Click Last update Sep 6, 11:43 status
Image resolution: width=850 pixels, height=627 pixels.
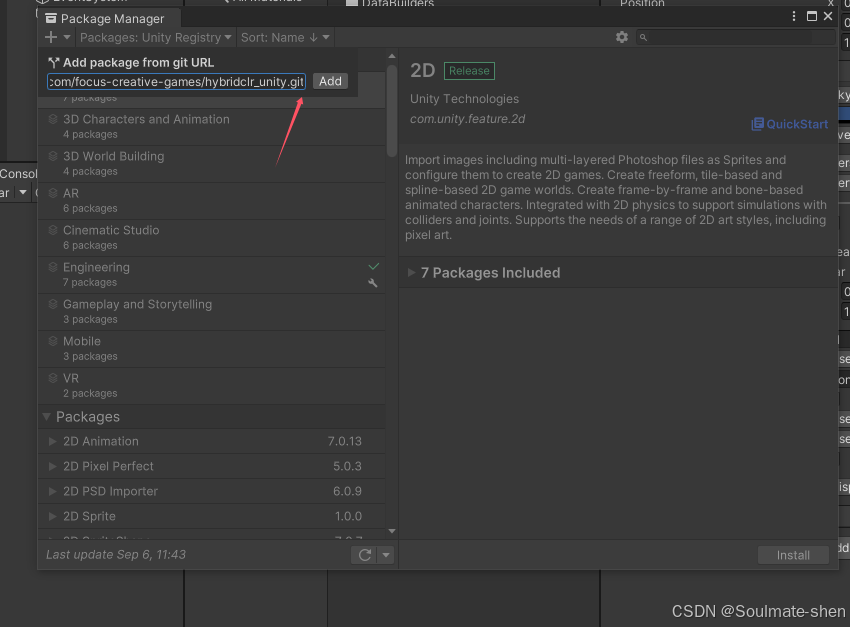click(x=115, y=555)
